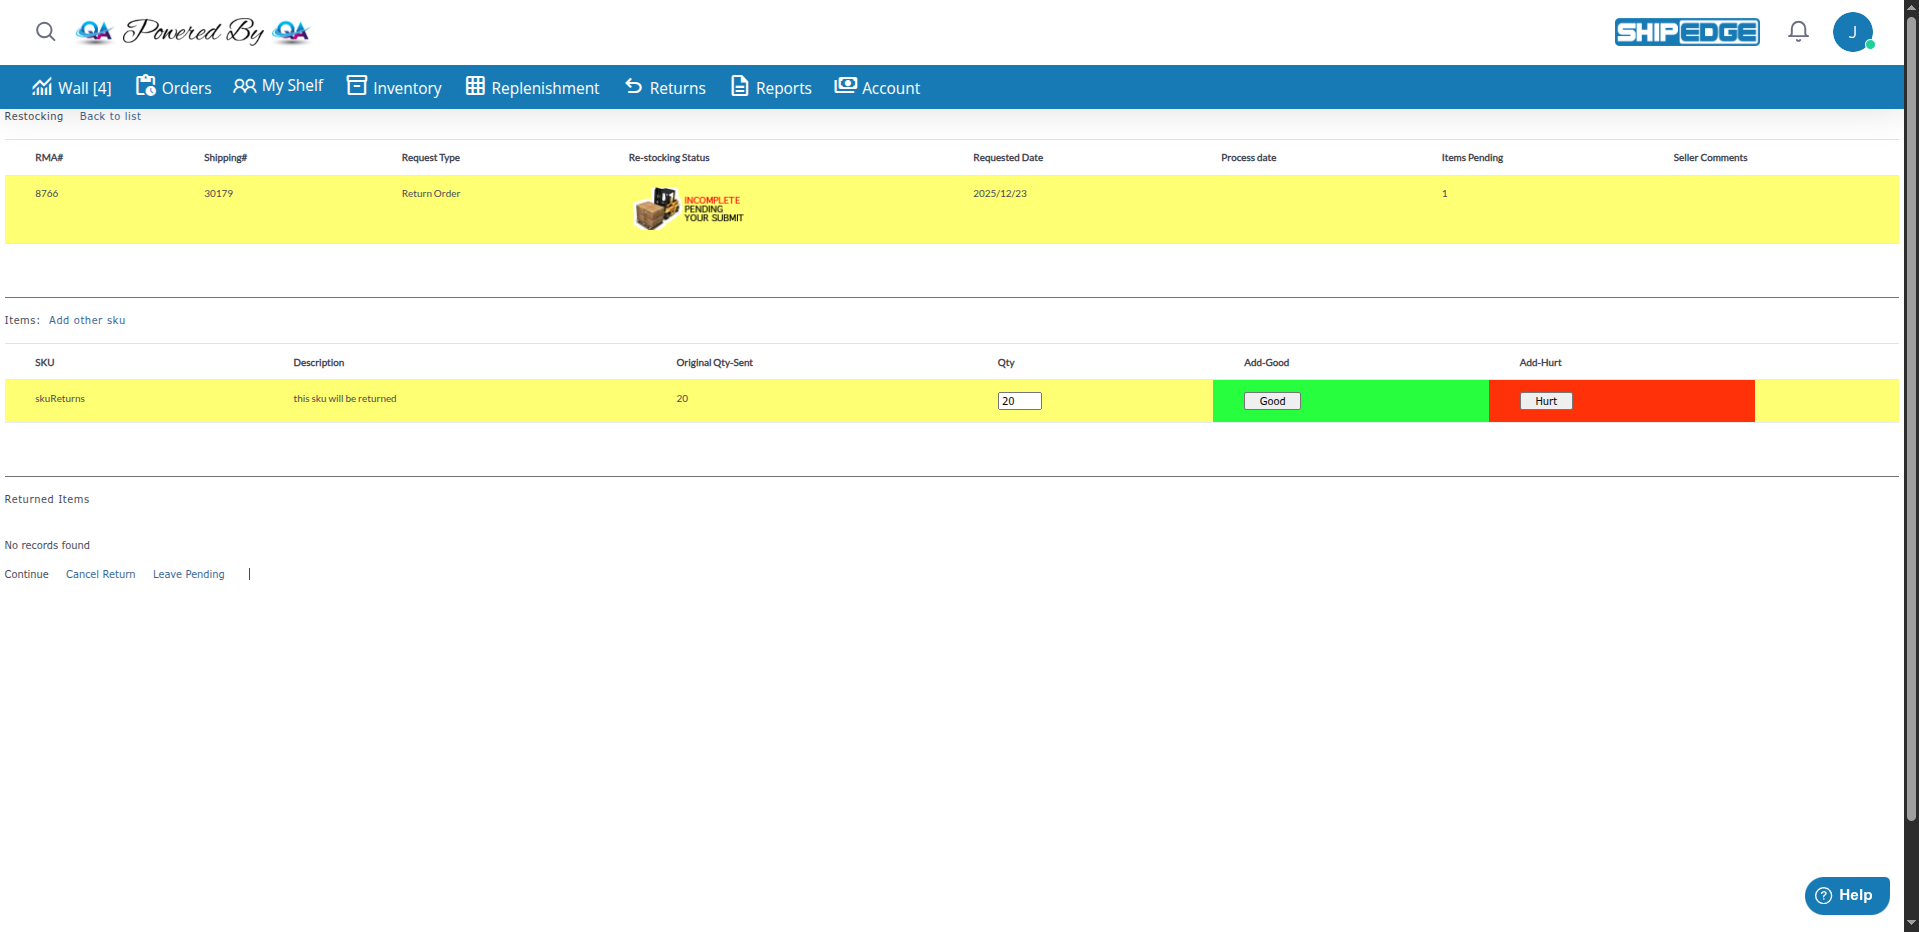Click the search magnifier icon

tap(45, 32)
